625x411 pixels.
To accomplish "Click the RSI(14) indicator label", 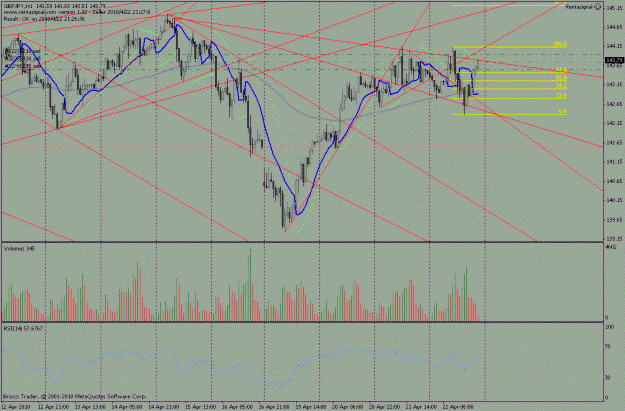I will 23,328.
